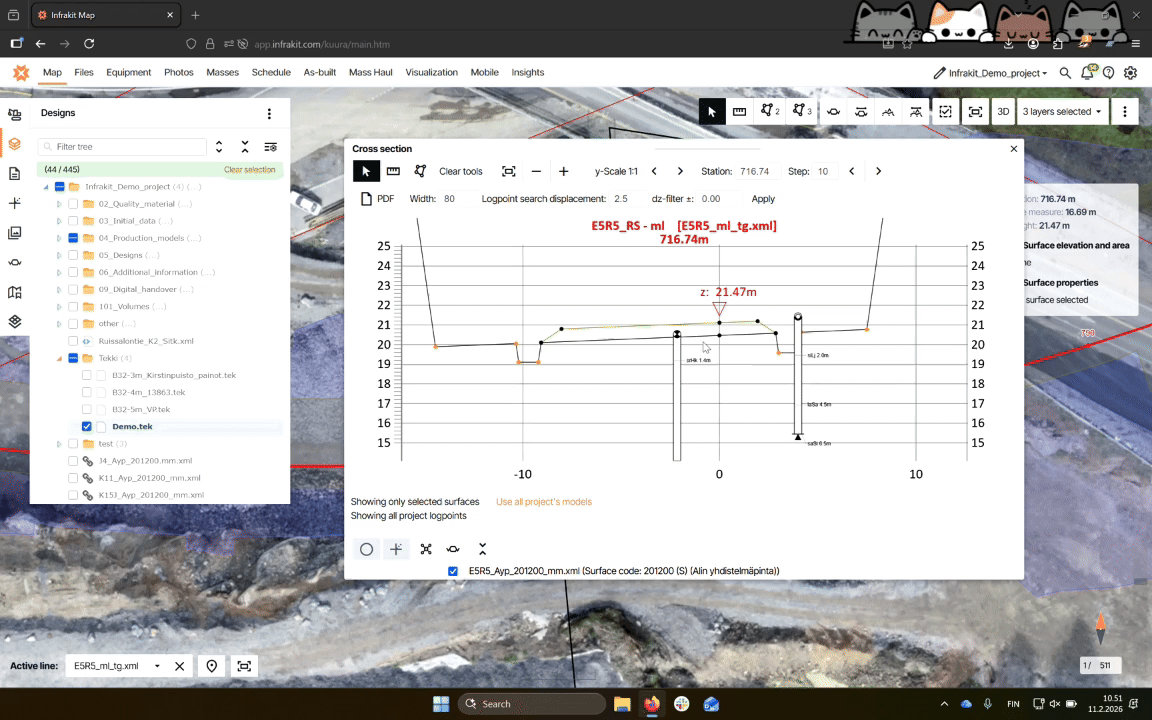Viewport: 1152px width, 720px height.
Task: Select the 3-point polyline tool
Action: [801, 112]
